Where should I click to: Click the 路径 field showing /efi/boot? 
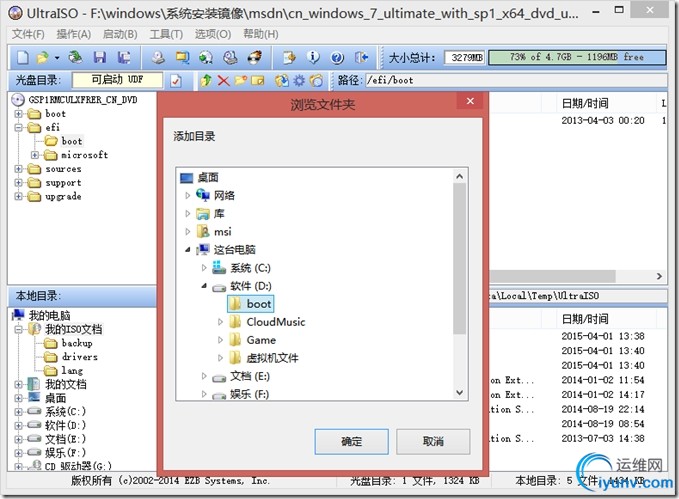click(516, 80)
